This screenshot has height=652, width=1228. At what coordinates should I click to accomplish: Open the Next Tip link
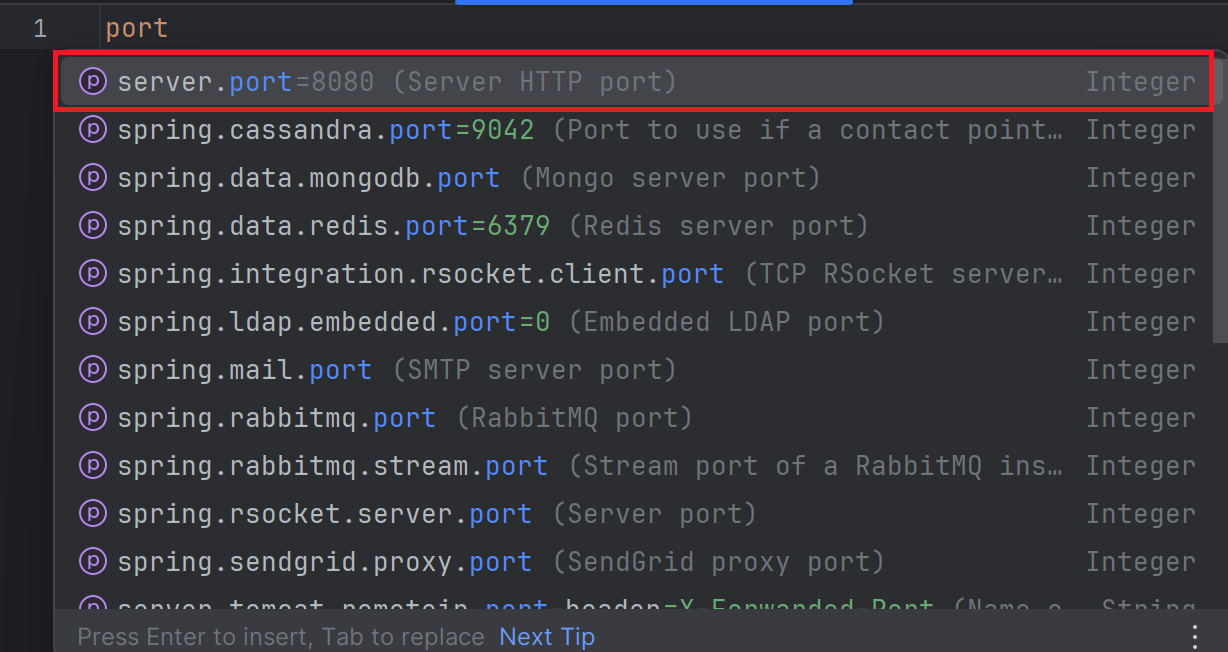tap(547, 637)
